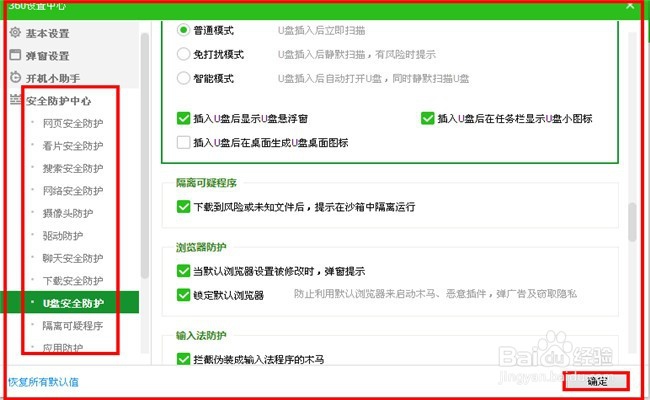Uncheck 插入U盘后显示U盘悬浮窗
This screenshot has height=400, width=650.
183,119
